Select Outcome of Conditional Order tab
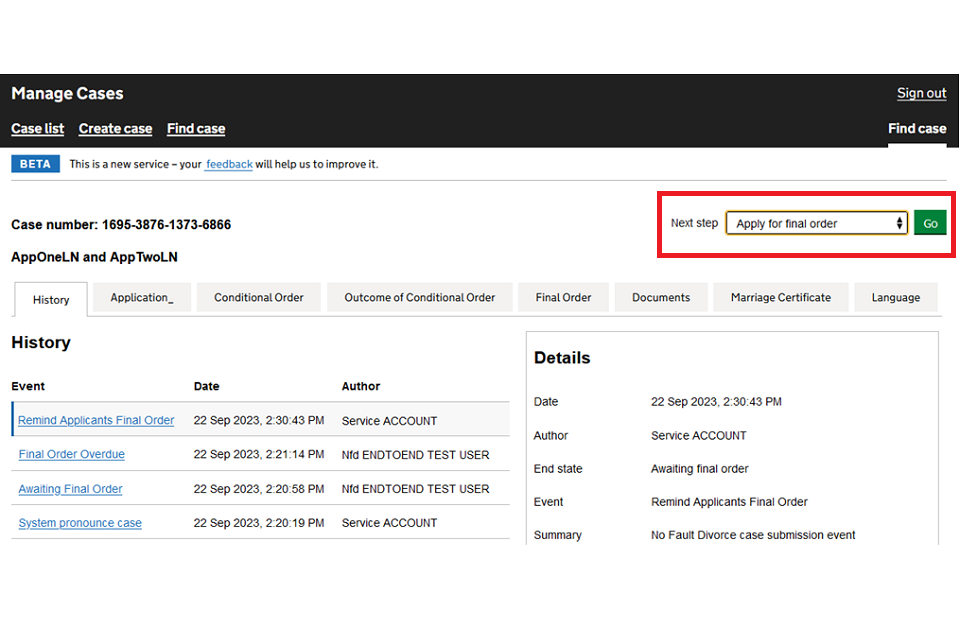 pos(420,298)
